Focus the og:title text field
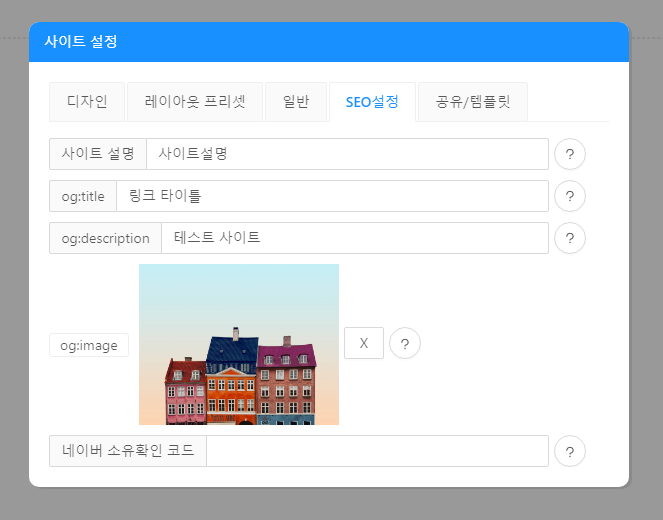Viewport: 663px width, 520px height. (331, 196)
